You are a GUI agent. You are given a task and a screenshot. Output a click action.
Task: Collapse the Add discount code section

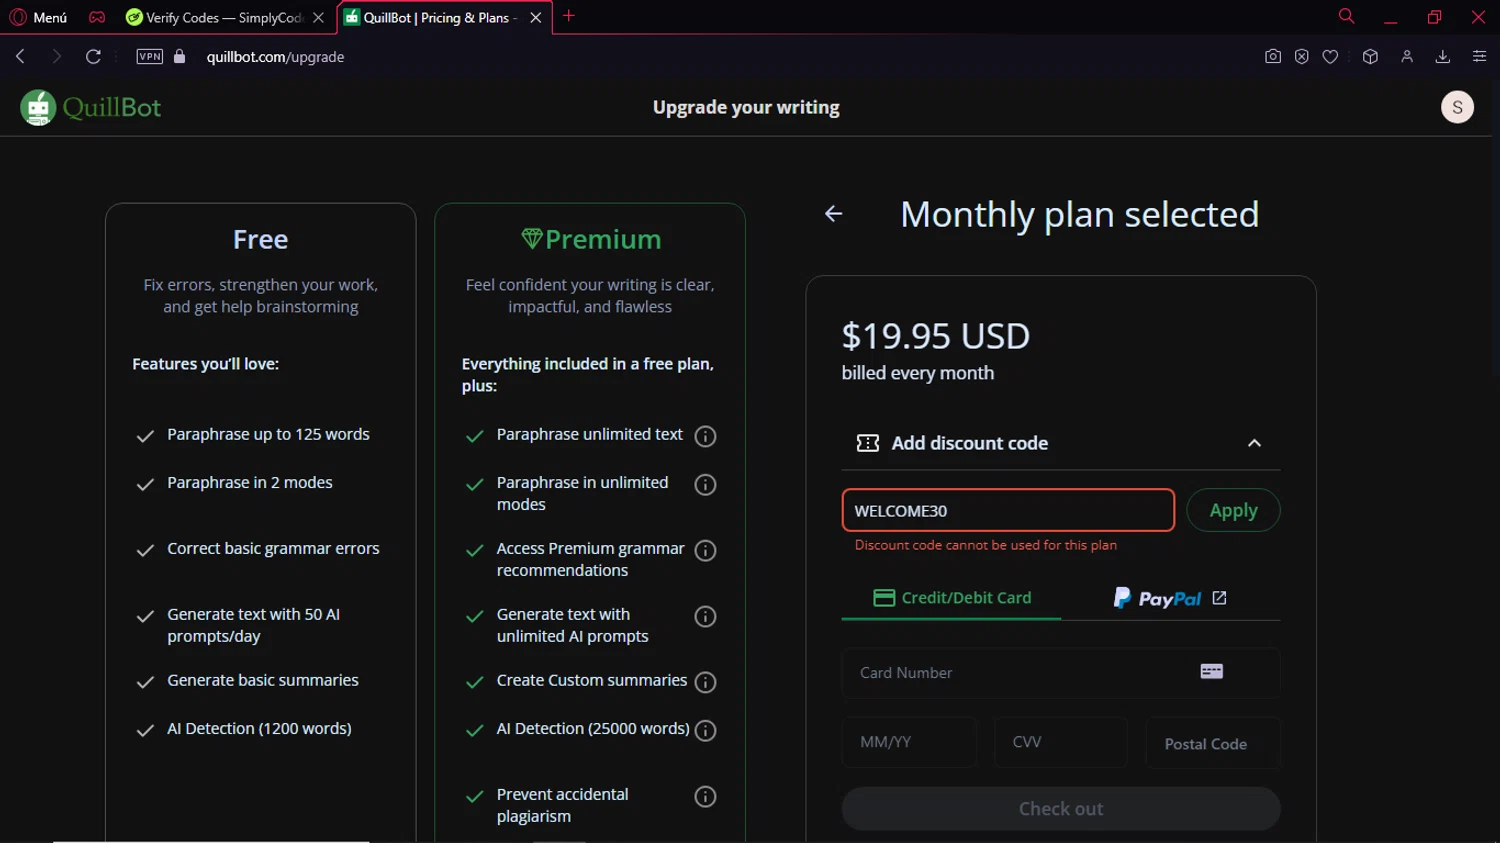point(1254,443)
